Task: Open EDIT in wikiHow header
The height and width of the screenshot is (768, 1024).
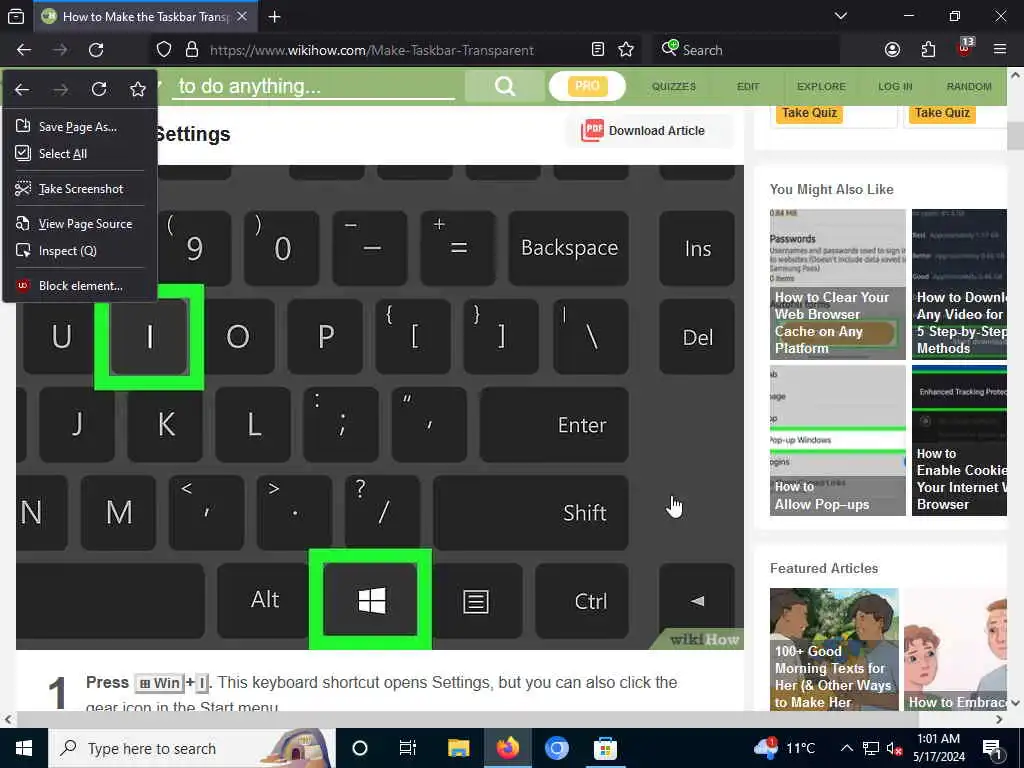Action: (748, 86)
